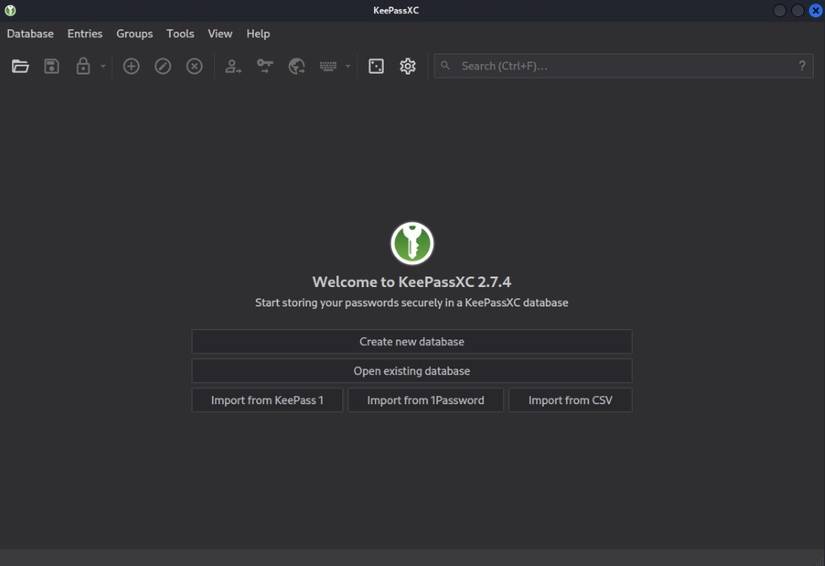Click the Lock Database padlock icon

coord(83,66)
